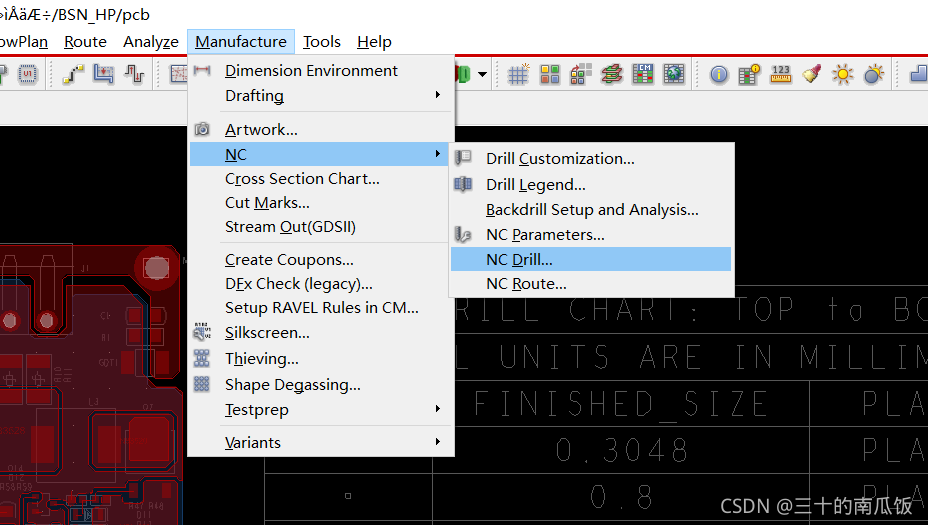This screenshot has height=525, width=928.
Task: Click the Drill Legend icon
Action: (x=463, y=184)
